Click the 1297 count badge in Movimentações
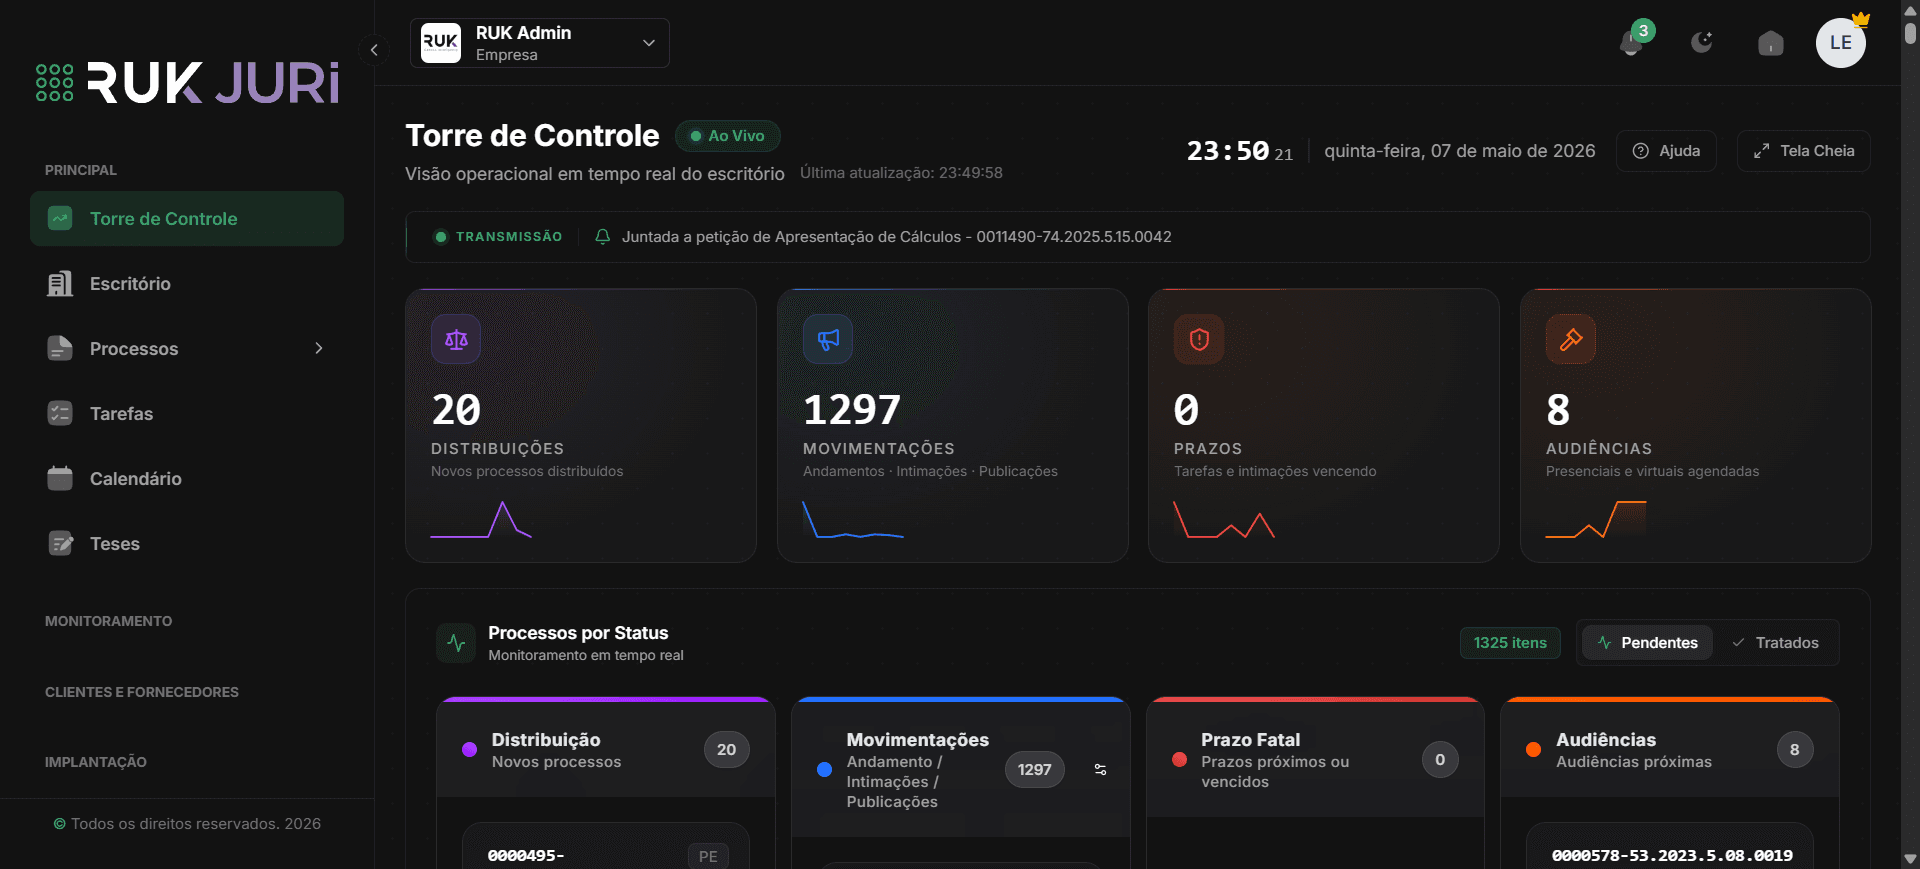The image size is (1920, 869). point(1035,770)
